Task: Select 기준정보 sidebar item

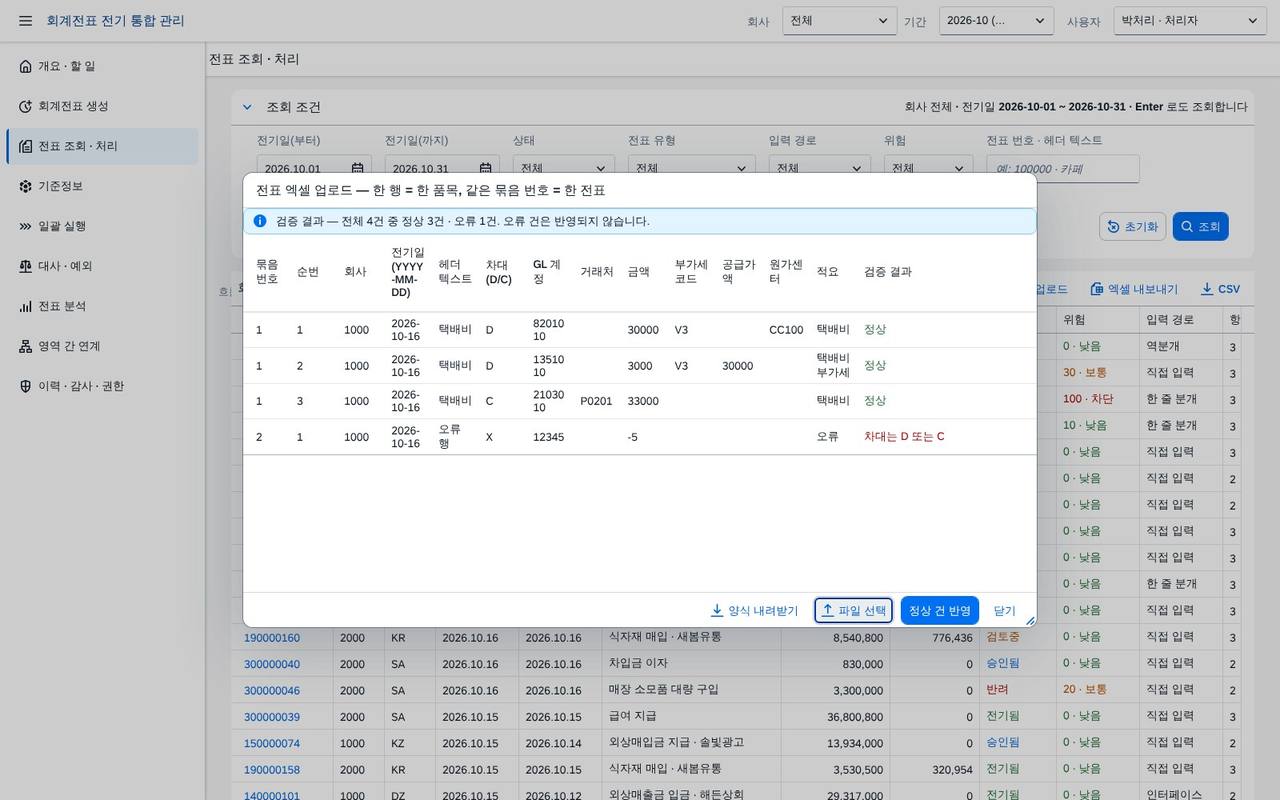Action: pyautogui.click(x=102, y=186)
